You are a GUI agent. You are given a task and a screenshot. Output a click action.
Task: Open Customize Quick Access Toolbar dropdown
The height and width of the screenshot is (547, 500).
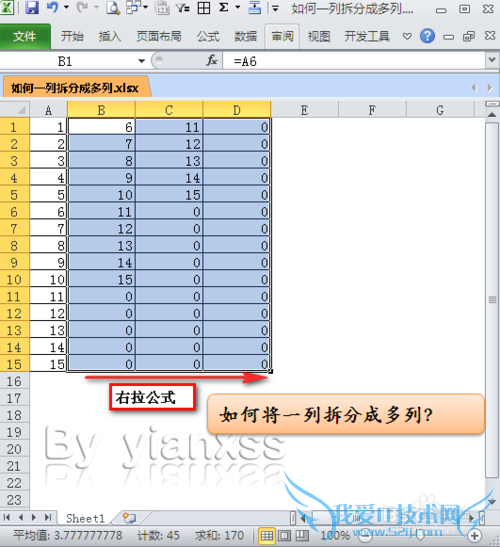[275, 8]
